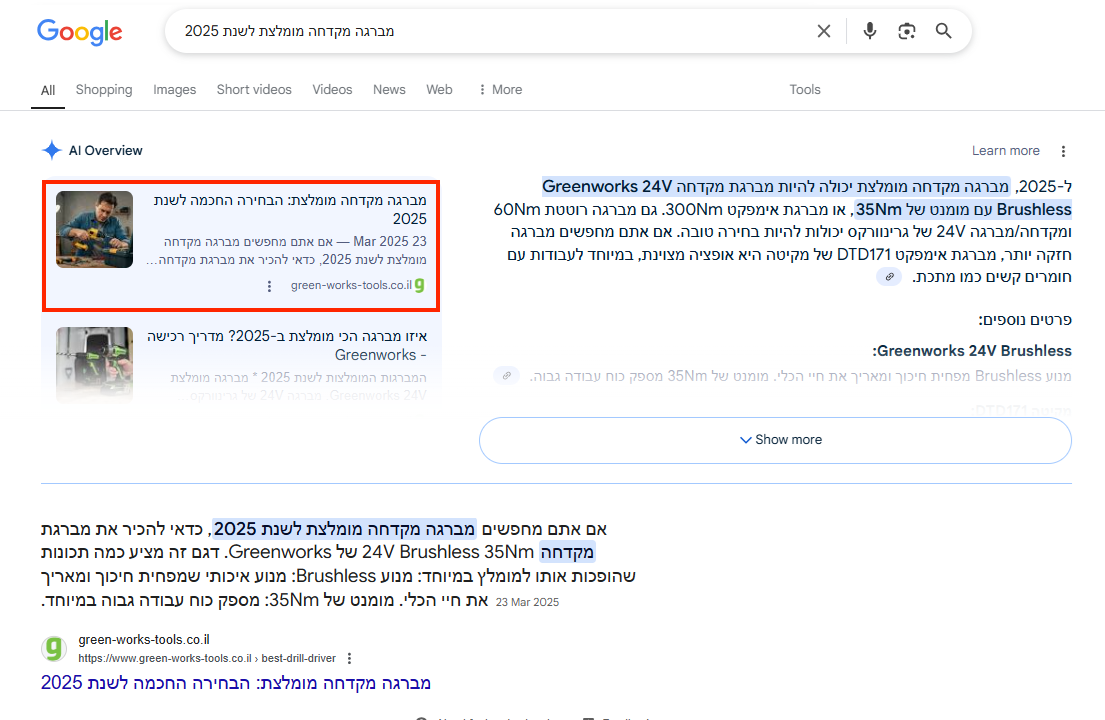Switch to the Images tab
1105x720 pixels.
[x=175, y=89]
